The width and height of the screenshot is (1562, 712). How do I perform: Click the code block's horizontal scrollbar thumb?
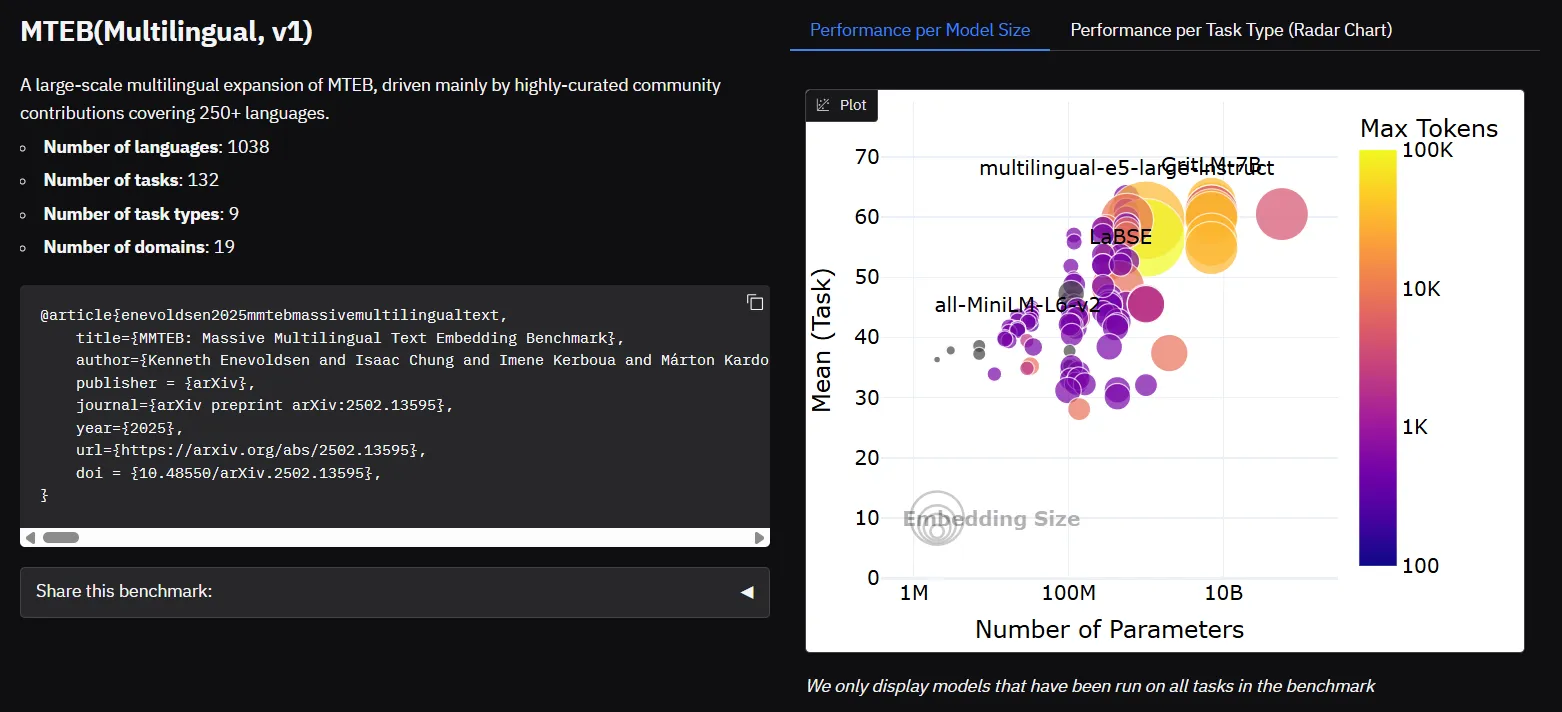[x=60, y=538]
